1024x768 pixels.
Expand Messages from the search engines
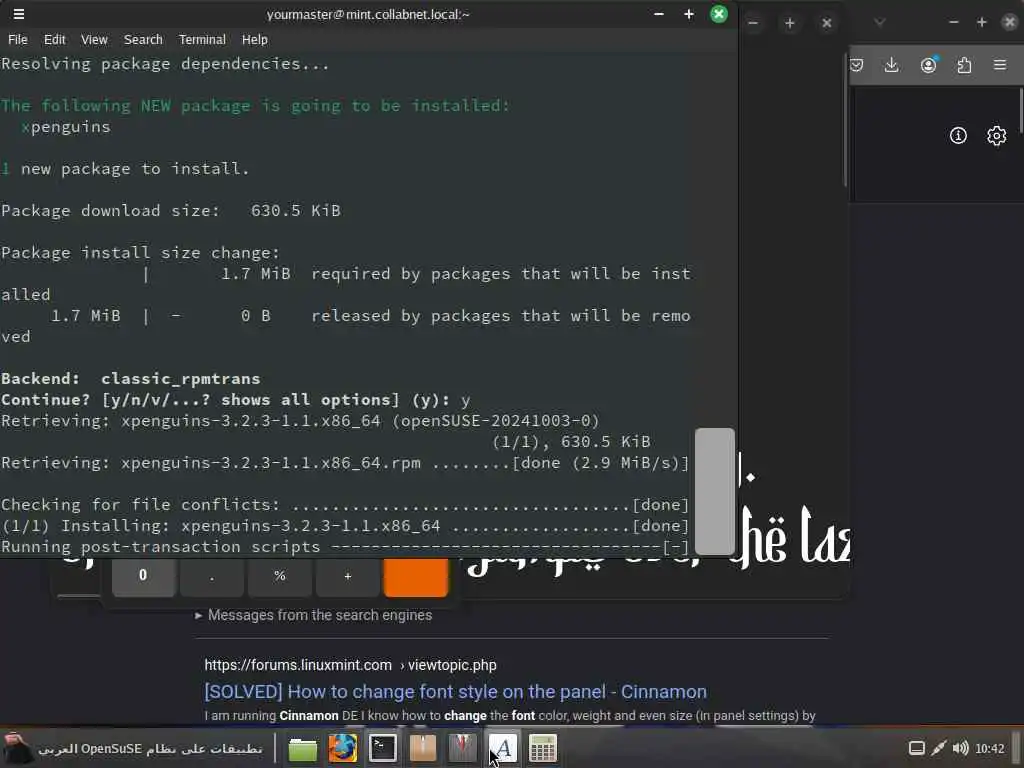[x=313, y=615]
